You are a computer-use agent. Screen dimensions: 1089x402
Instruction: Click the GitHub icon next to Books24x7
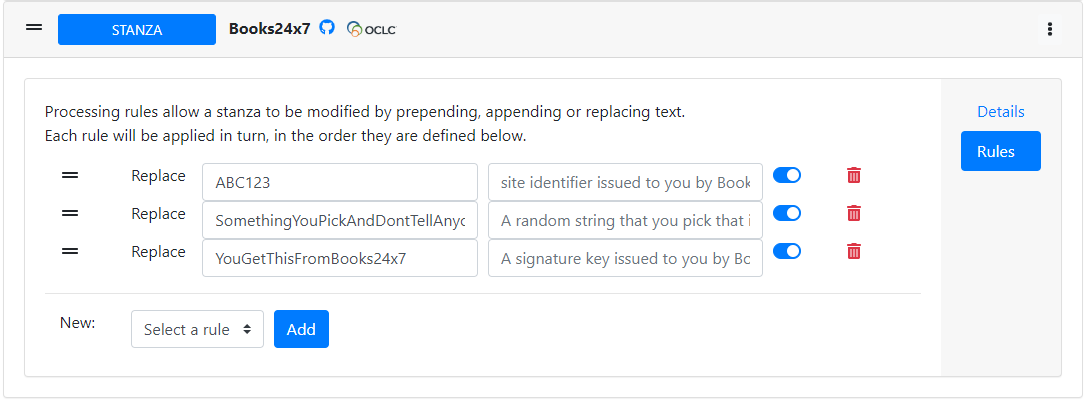[327, 28]
